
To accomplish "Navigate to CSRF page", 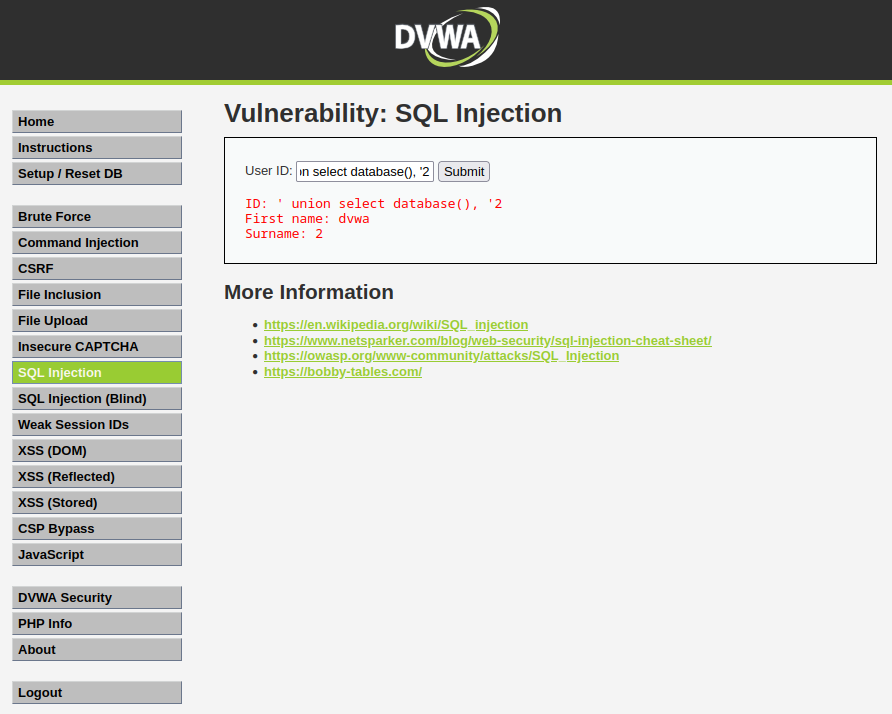I will 97,269.
